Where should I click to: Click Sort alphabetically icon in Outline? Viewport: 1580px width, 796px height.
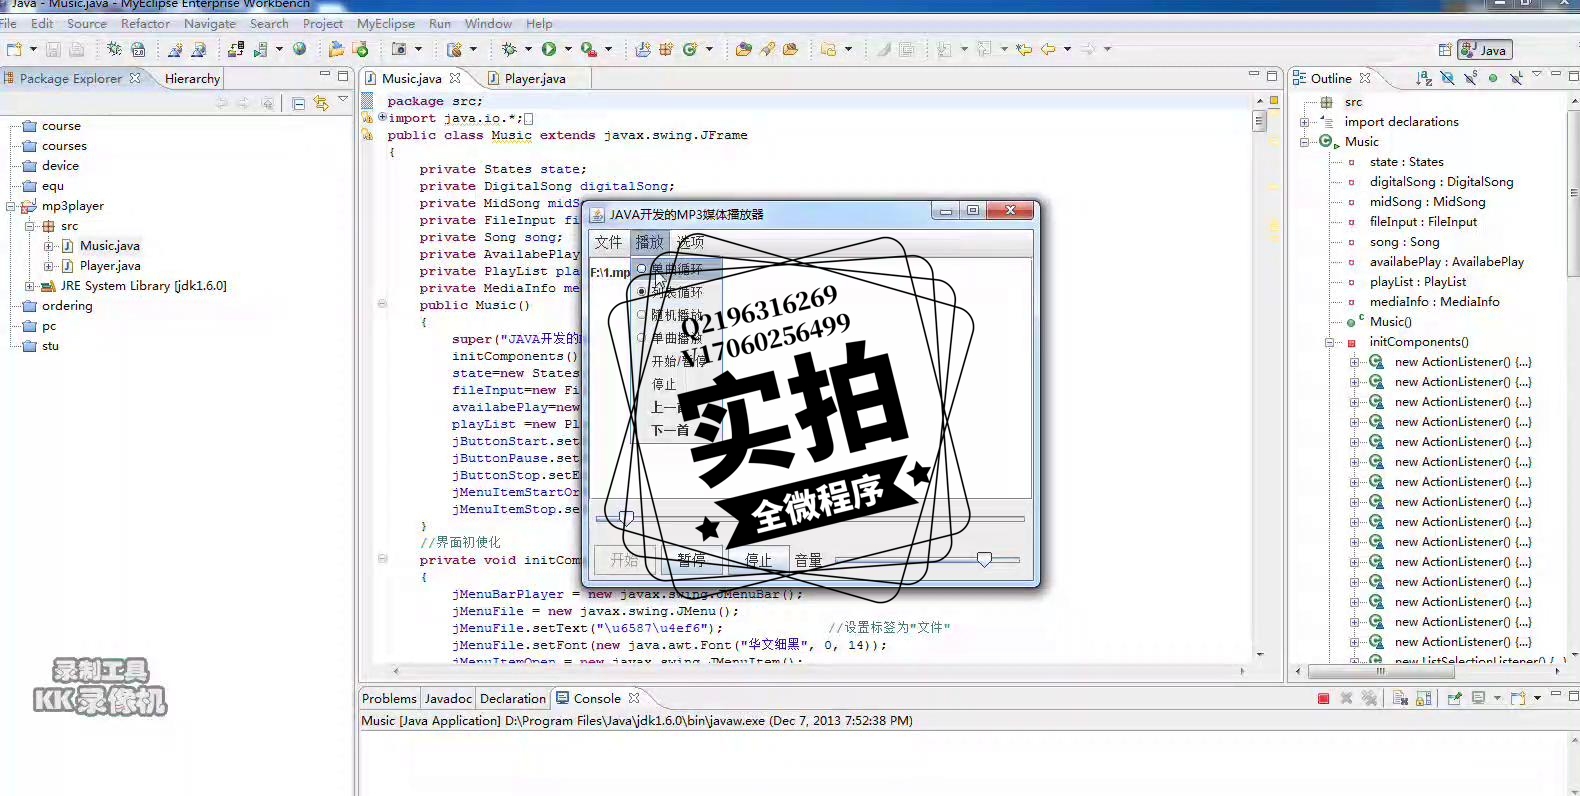[1424, 78]
